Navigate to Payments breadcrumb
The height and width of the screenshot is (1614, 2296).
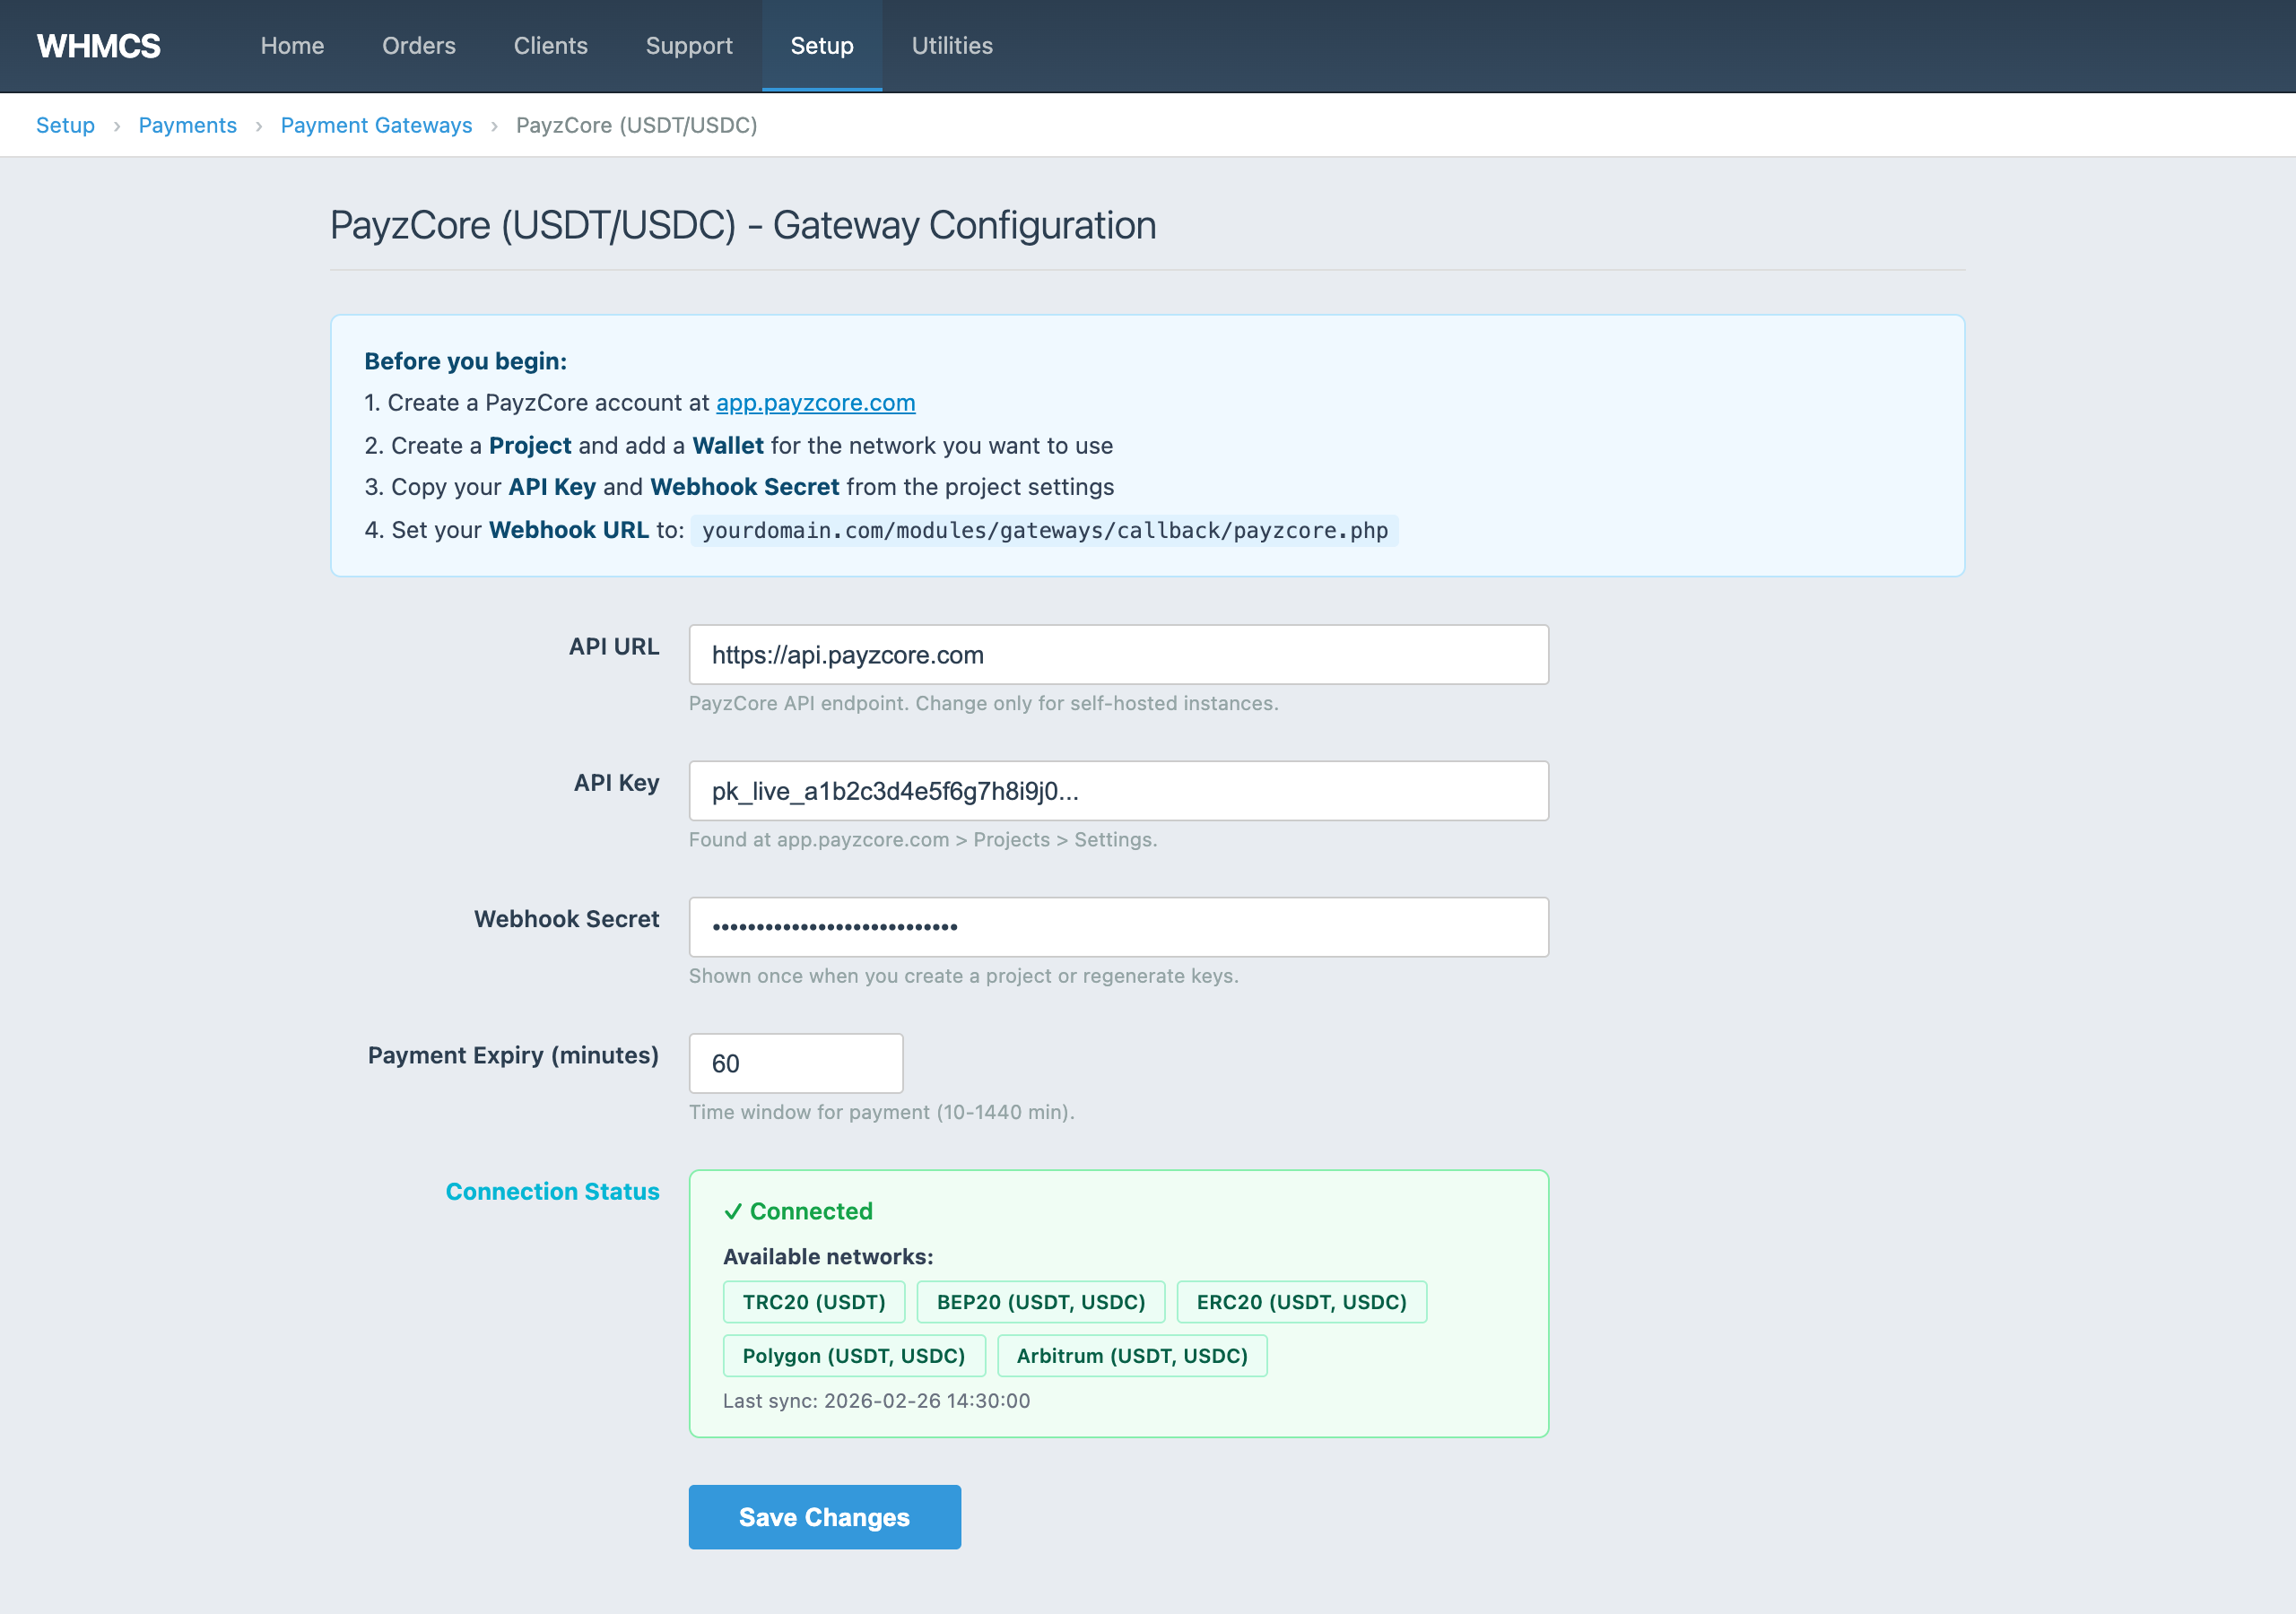pyautogui.click(x=187, y=125)
